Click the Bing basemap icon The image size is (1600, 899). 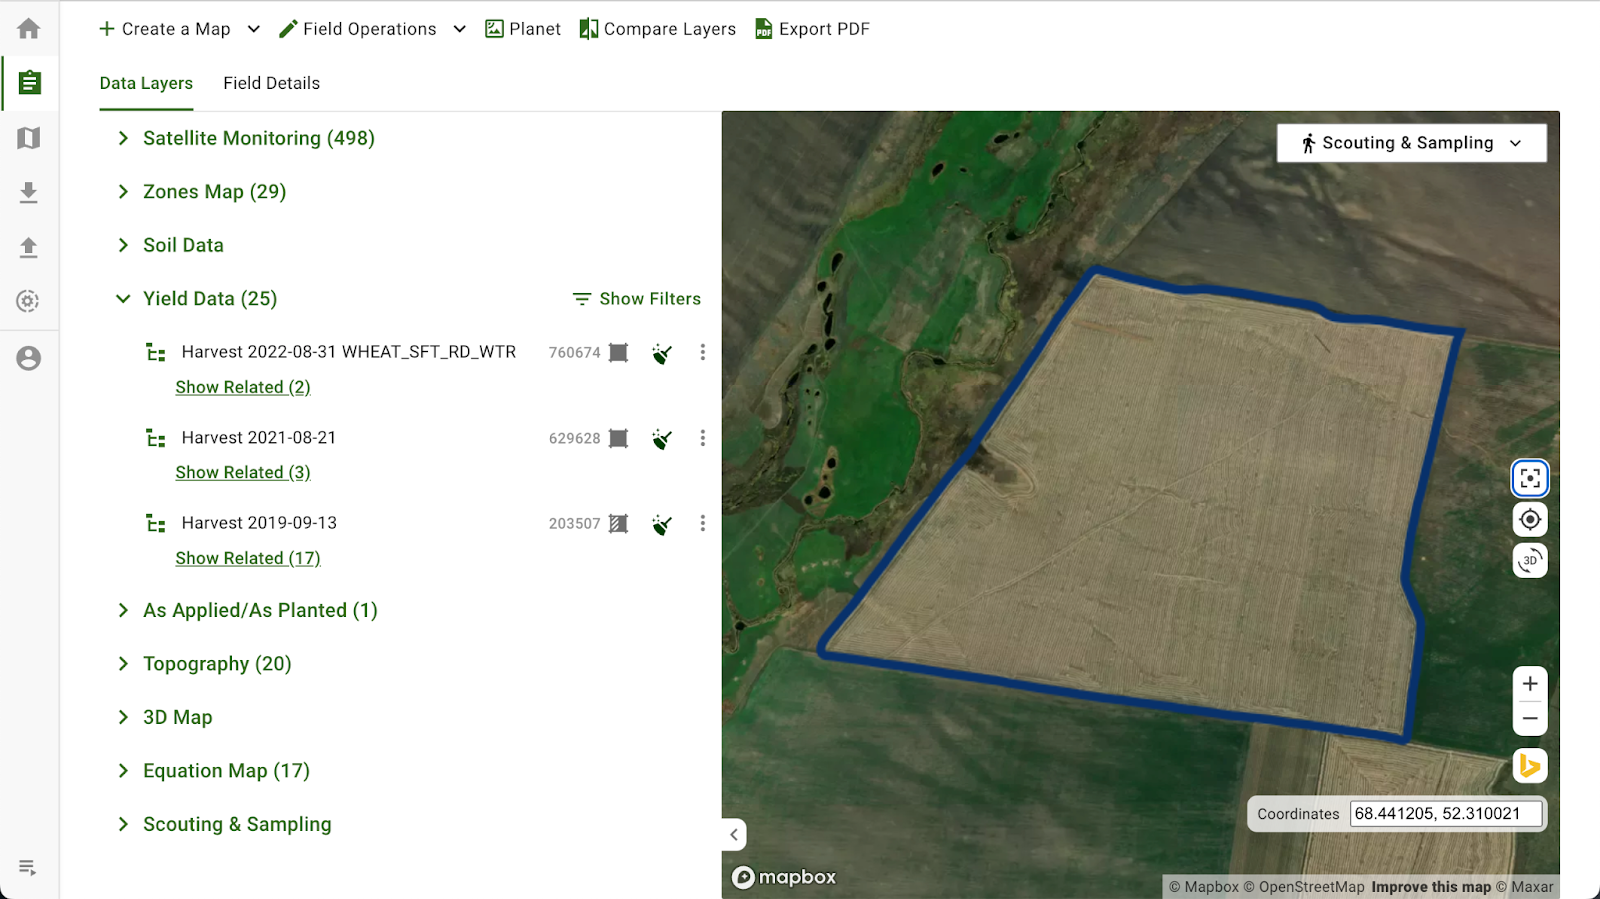pos(1529,767)
